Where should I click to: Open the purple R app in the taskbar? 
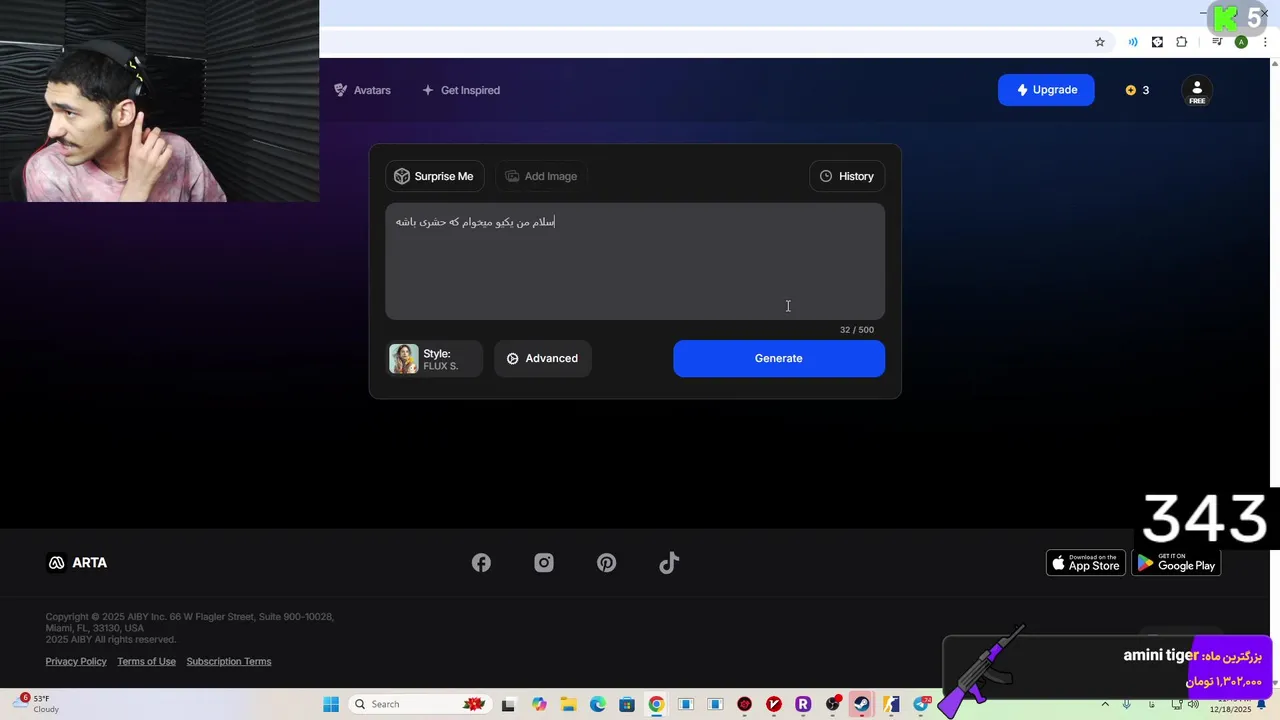click(x=803, y=704)
